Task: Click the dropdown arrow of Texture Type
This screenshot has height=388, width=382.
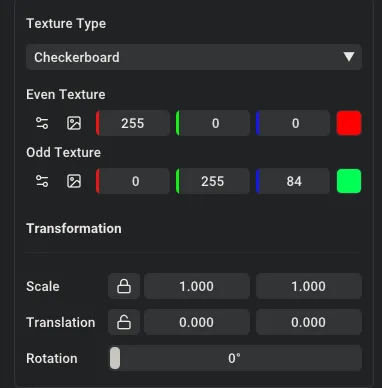Action: (x=349, y=57)
